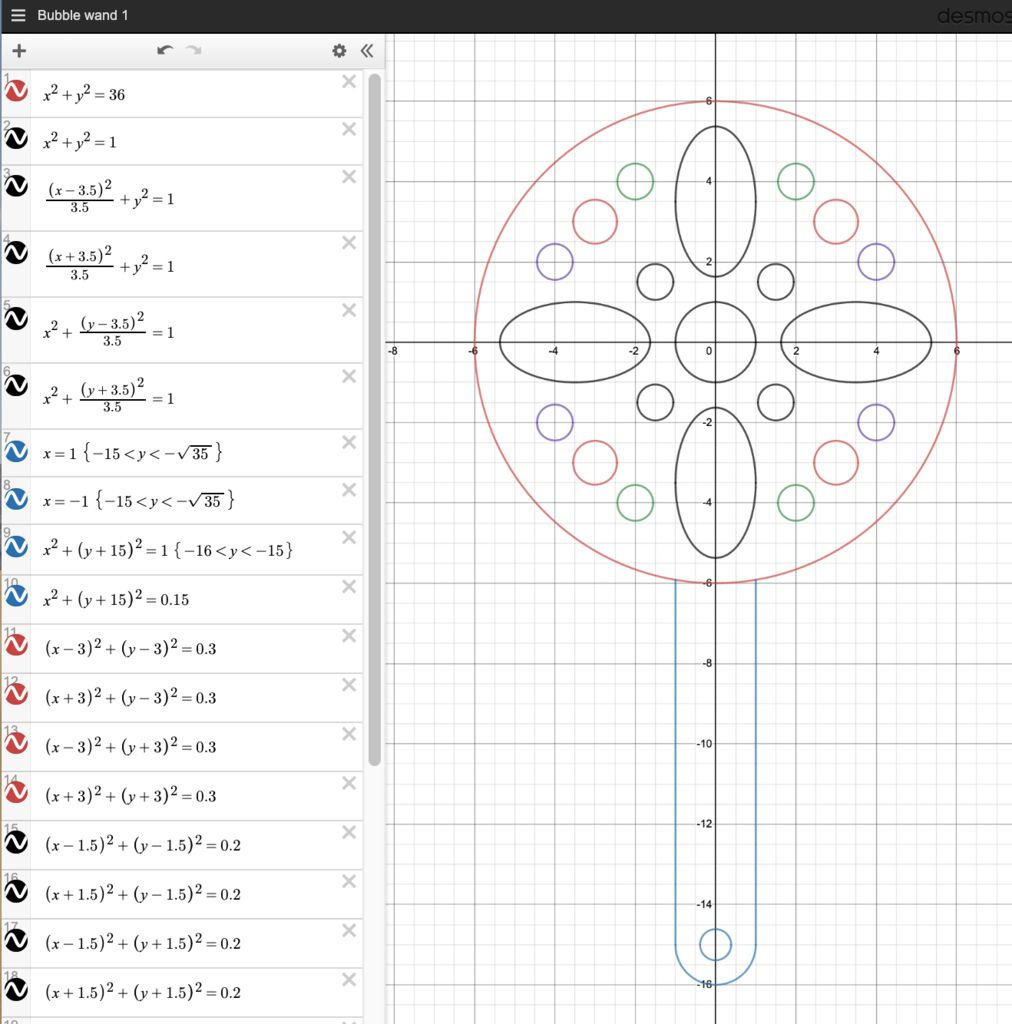The image size is (1012, 1024).
Task: Redo the undone change
Action: tap(192, 50)
